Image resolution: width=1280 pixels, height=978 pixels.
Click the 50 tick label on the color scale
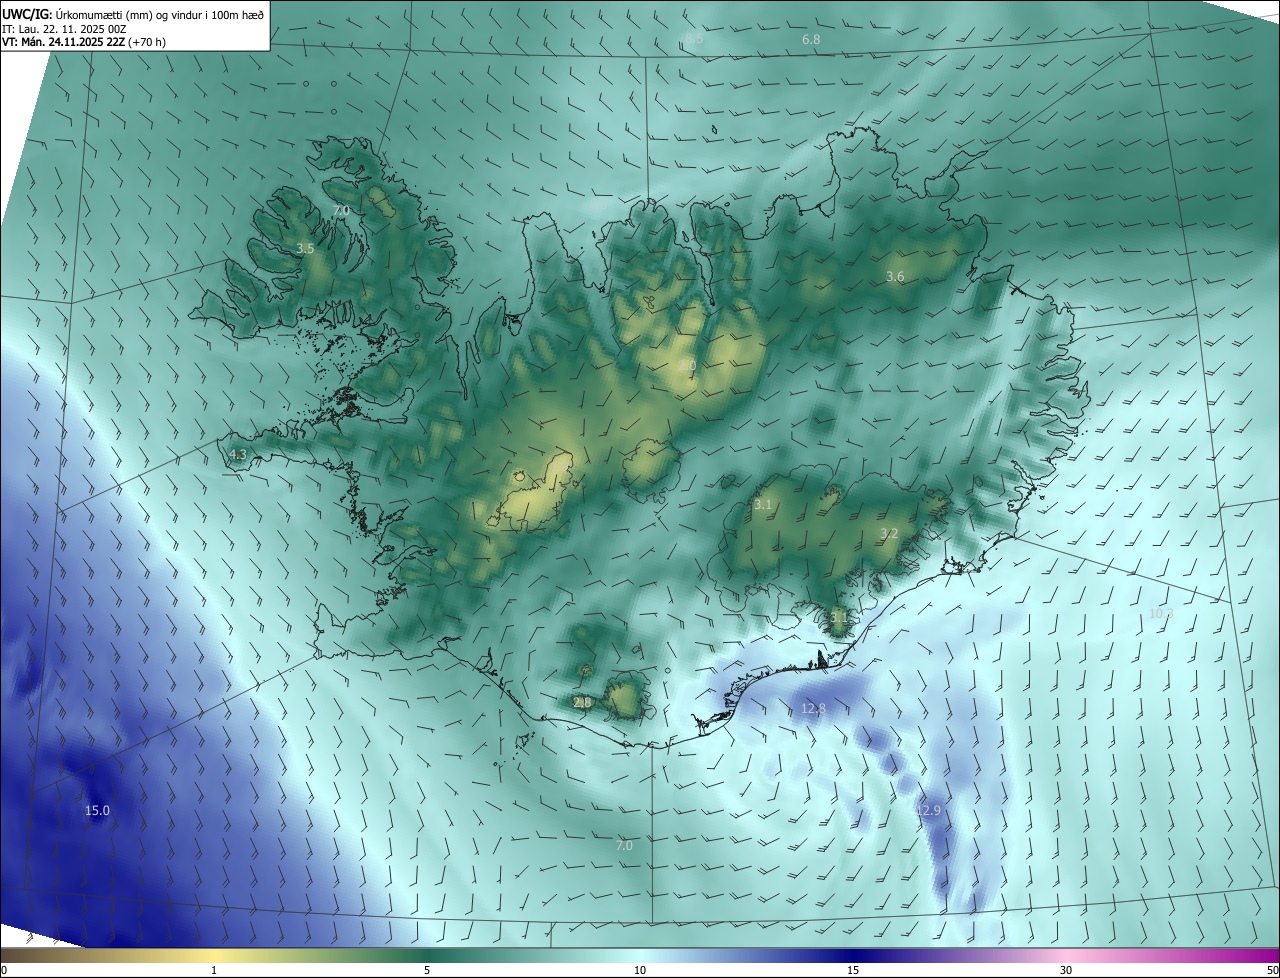pos(1272,971)
